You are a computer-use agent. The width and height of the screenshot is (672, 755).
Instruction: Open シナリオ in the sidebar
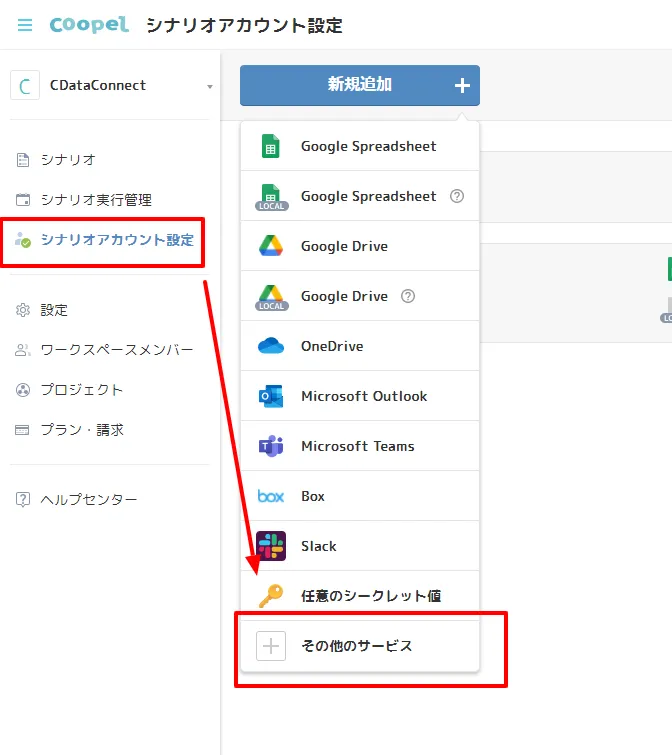[x=68, y=160]
